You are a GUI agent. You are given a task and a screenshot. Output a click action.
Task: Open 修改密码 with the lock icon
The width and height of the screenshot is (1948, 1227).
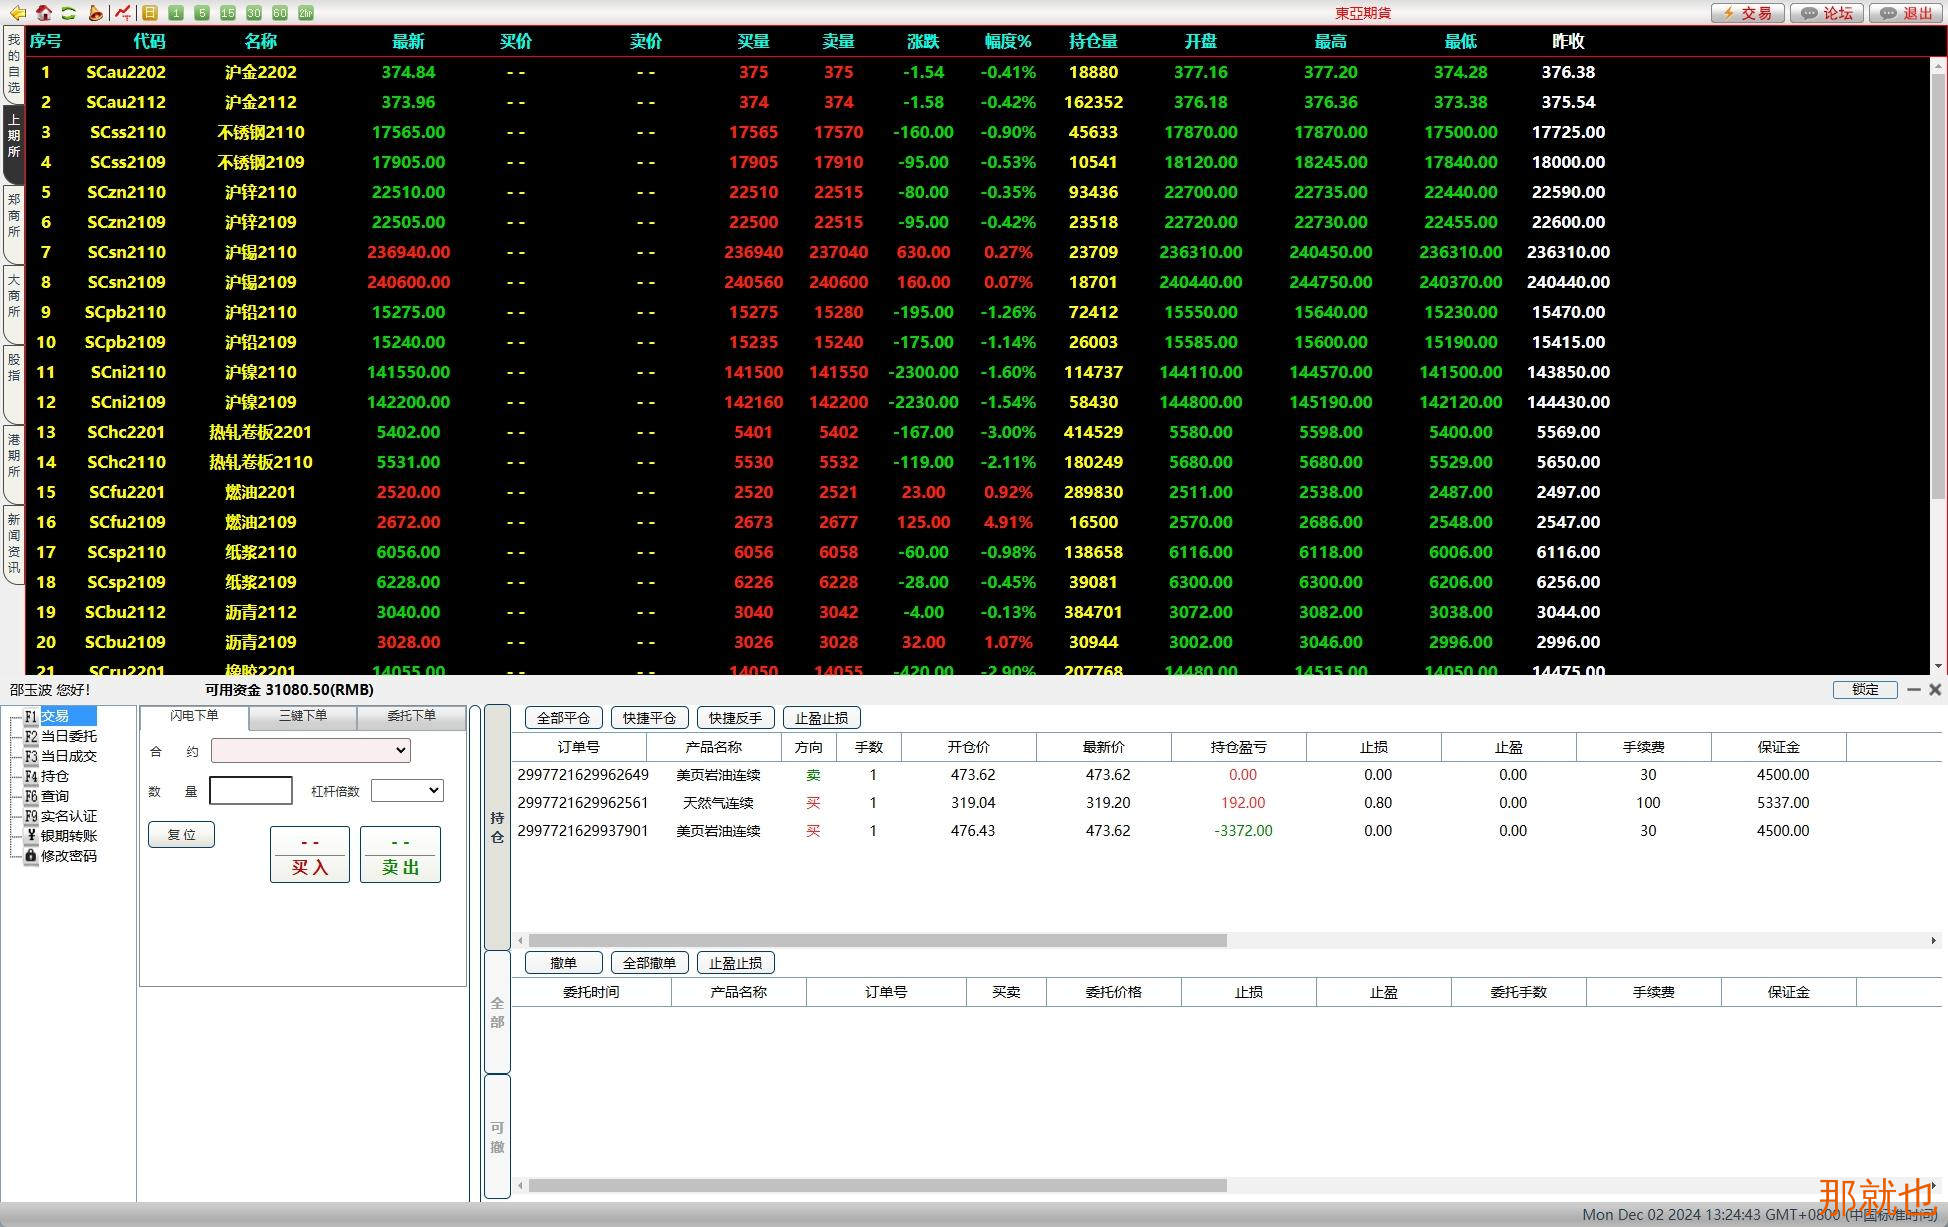tap(68, 856)
